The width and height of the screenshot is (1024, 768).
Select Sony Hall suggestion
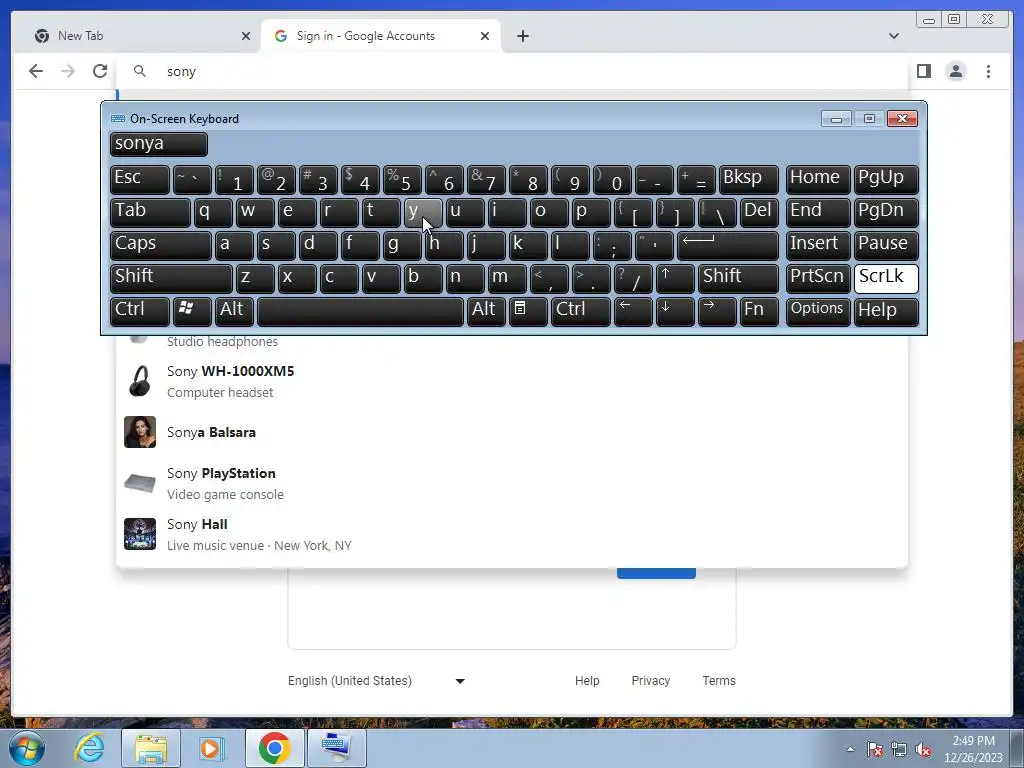coord(513,534)
